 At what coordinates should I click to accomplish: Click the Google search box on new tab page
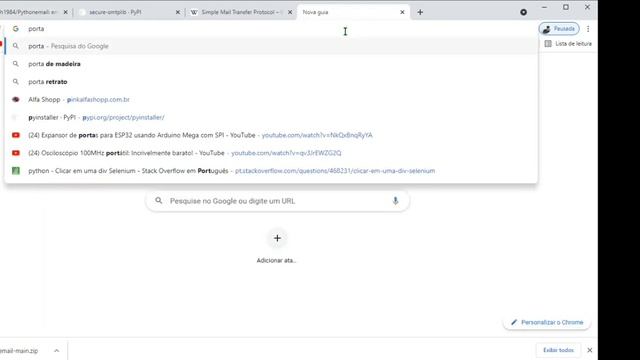pos(278,201)
